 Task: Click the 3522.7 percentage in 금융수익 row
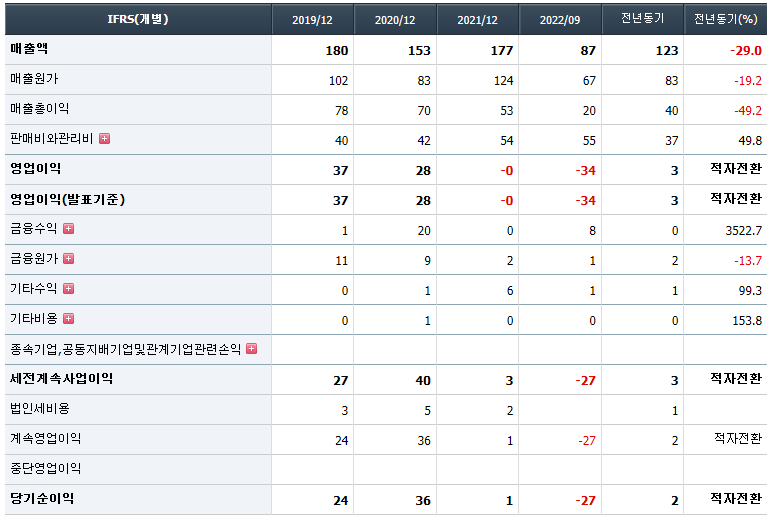tap(743, 231)
